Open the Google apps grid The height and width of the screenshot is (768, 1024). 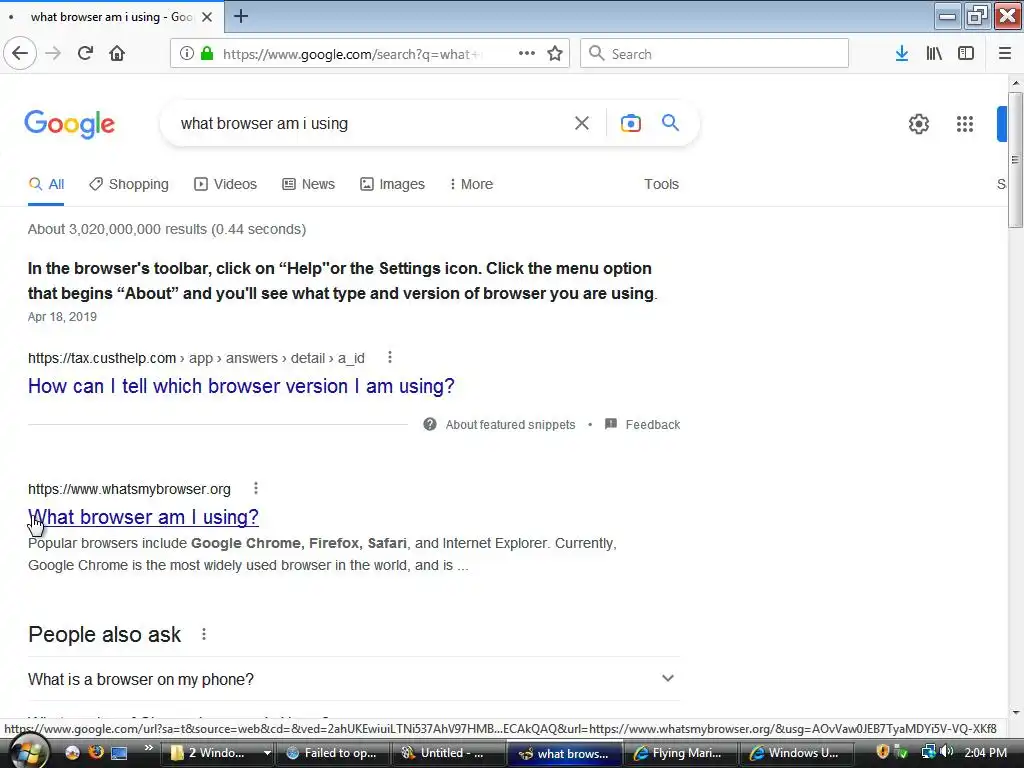point(965,124)
